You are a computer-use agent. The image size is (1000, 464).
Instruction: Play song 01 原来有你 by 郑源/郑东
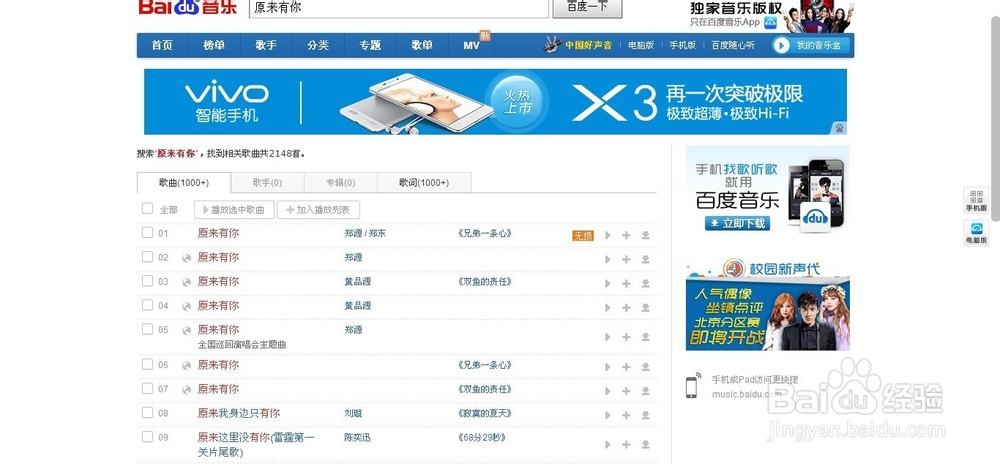tap(608, 235)
